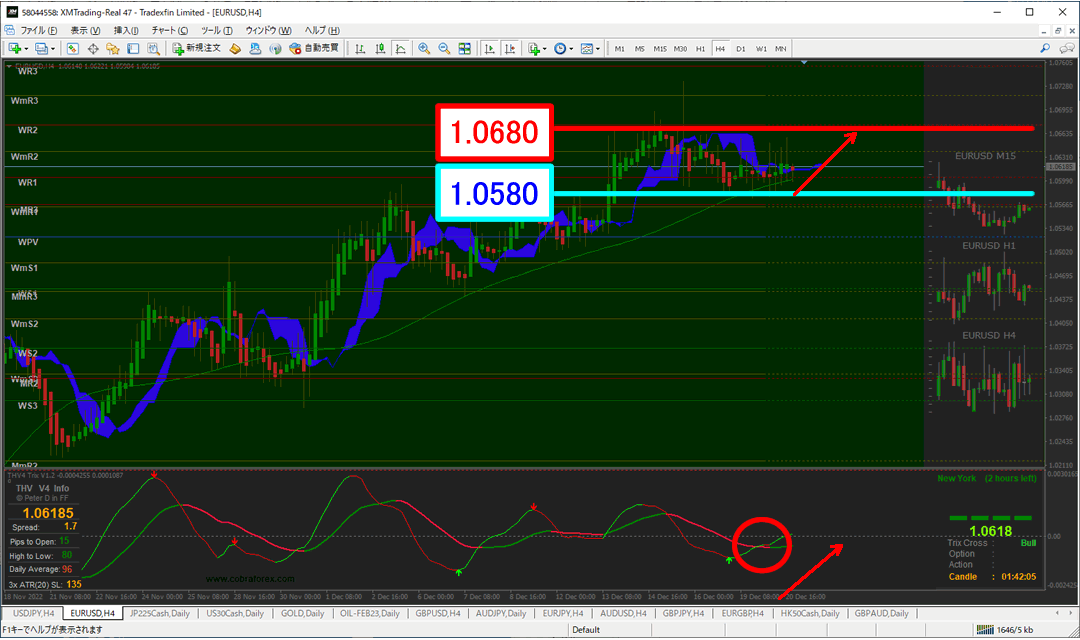The height and width of the screenshot is (640, 1080).
Task: Select the D1 timeframe
Action: pos(740,49)
